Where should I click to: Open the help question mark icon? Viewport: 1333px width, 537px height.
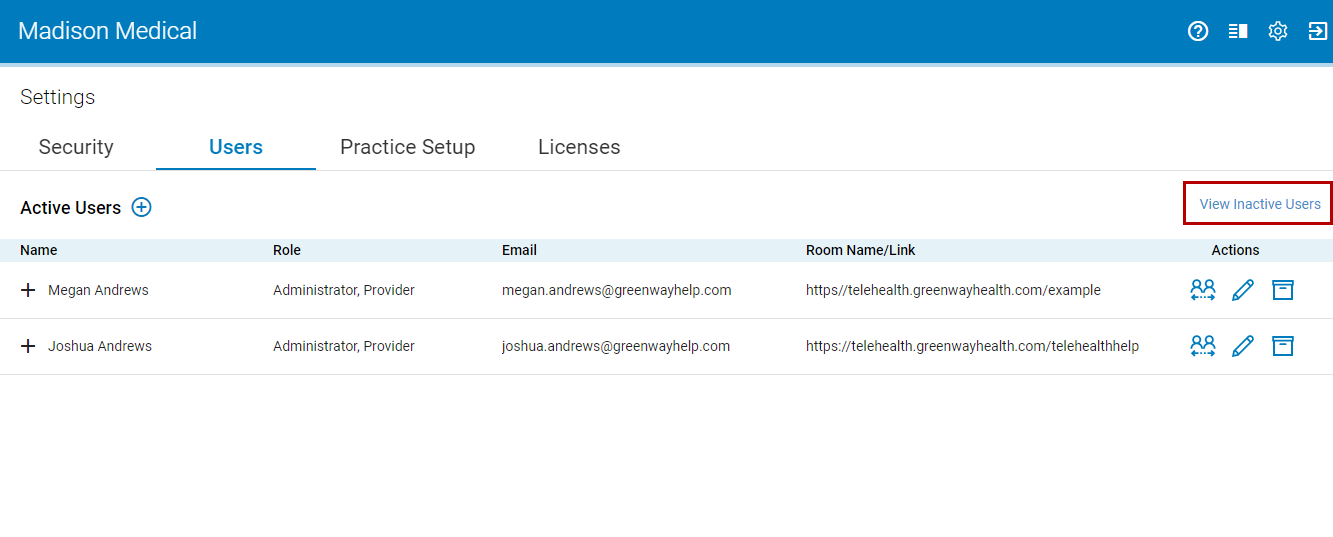pyautogui.click(x=1198, y=31)
